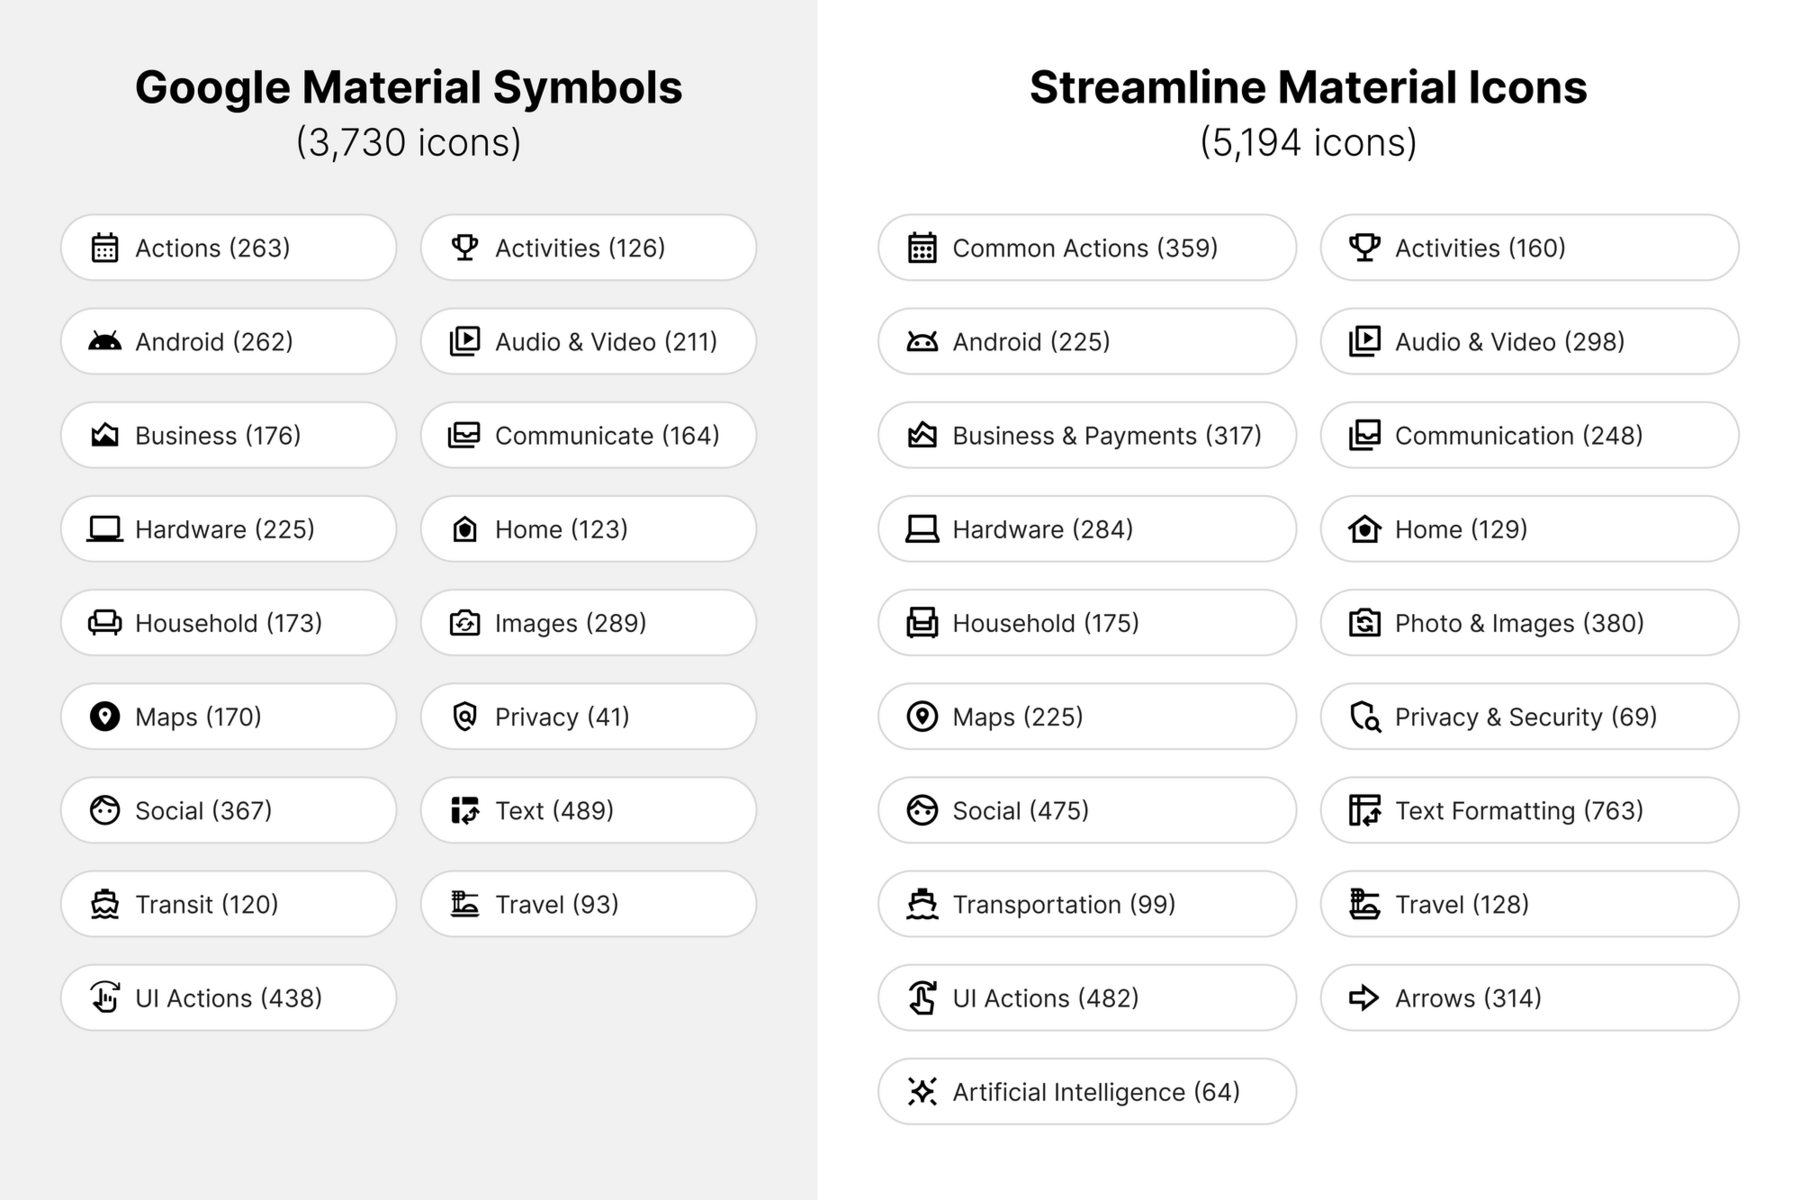Click the arrow icon beside Arrows (314)
This screenshot has width=1800, height=1200.
point(1364,997)
